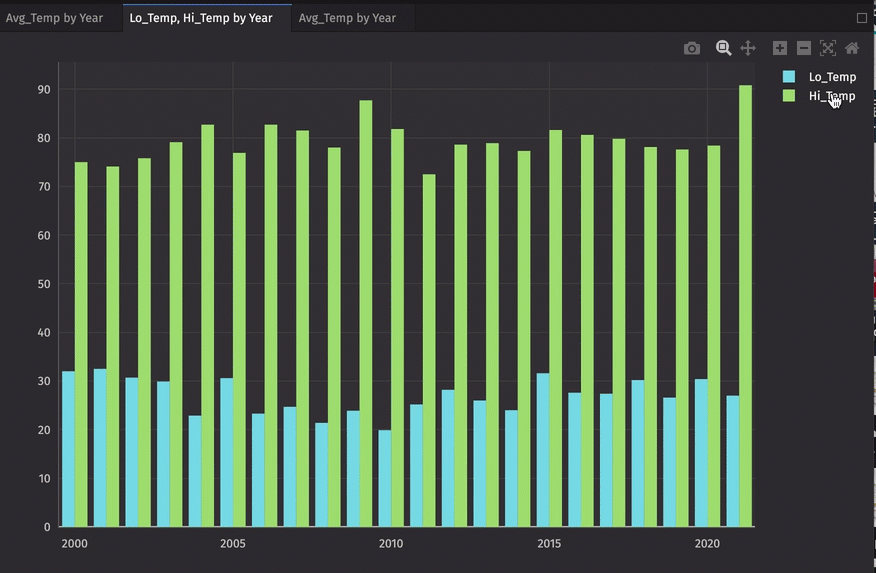Maximize panel using the square icon
The height and width of the screenshot is (573, 876).
click(862, 18)
